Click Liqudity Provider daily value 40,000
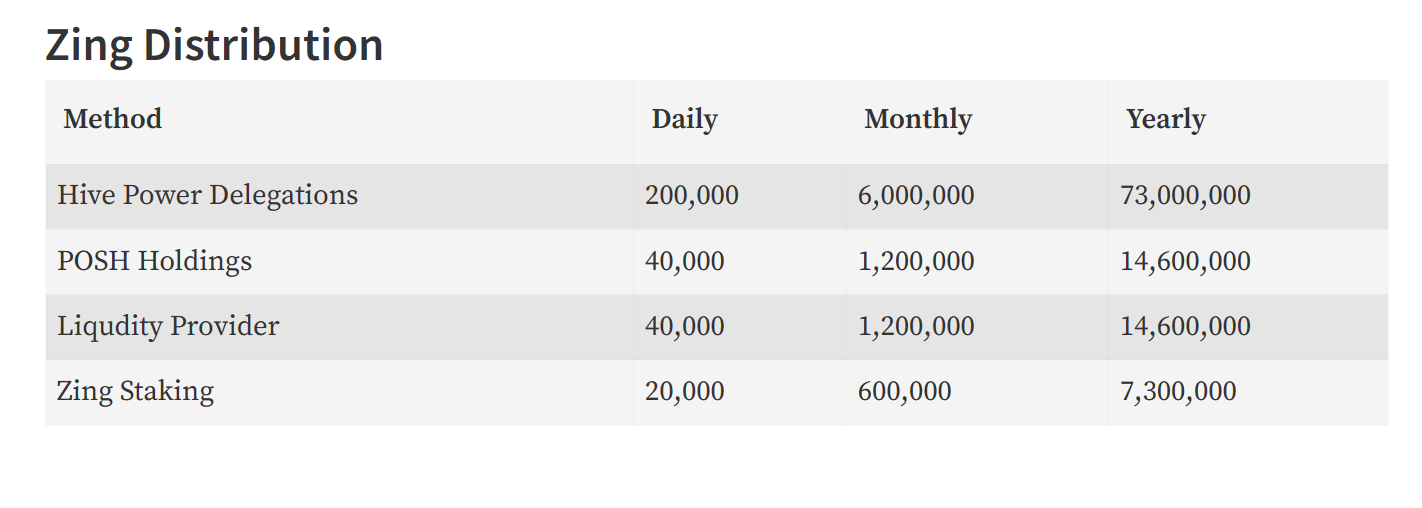 685,327
